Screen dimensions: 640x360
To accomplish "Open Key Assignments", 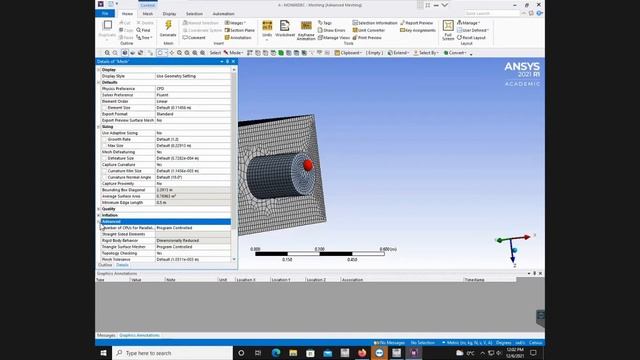I will (x=418, y=30).
